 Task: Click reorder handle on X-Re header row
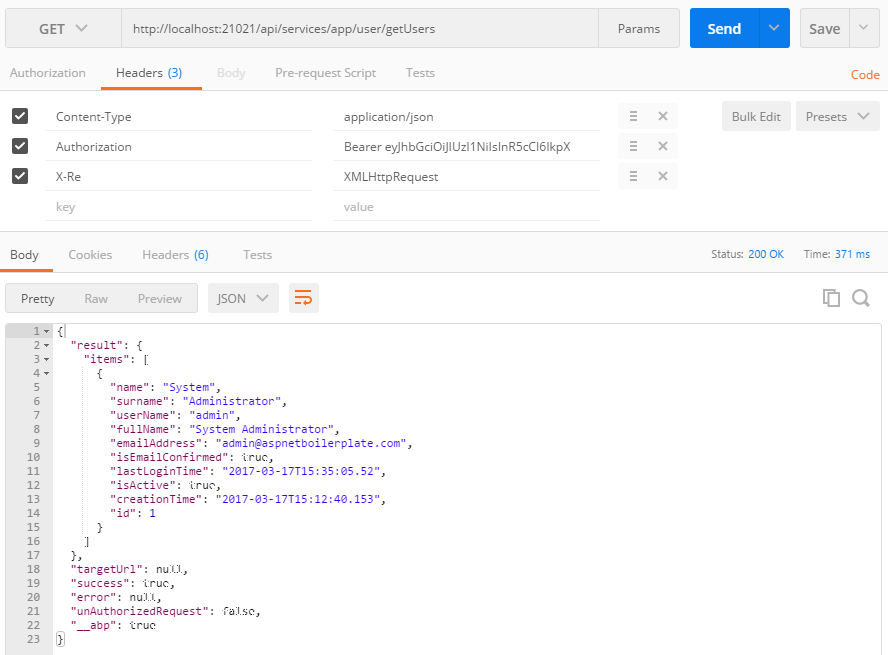point(633,176)
